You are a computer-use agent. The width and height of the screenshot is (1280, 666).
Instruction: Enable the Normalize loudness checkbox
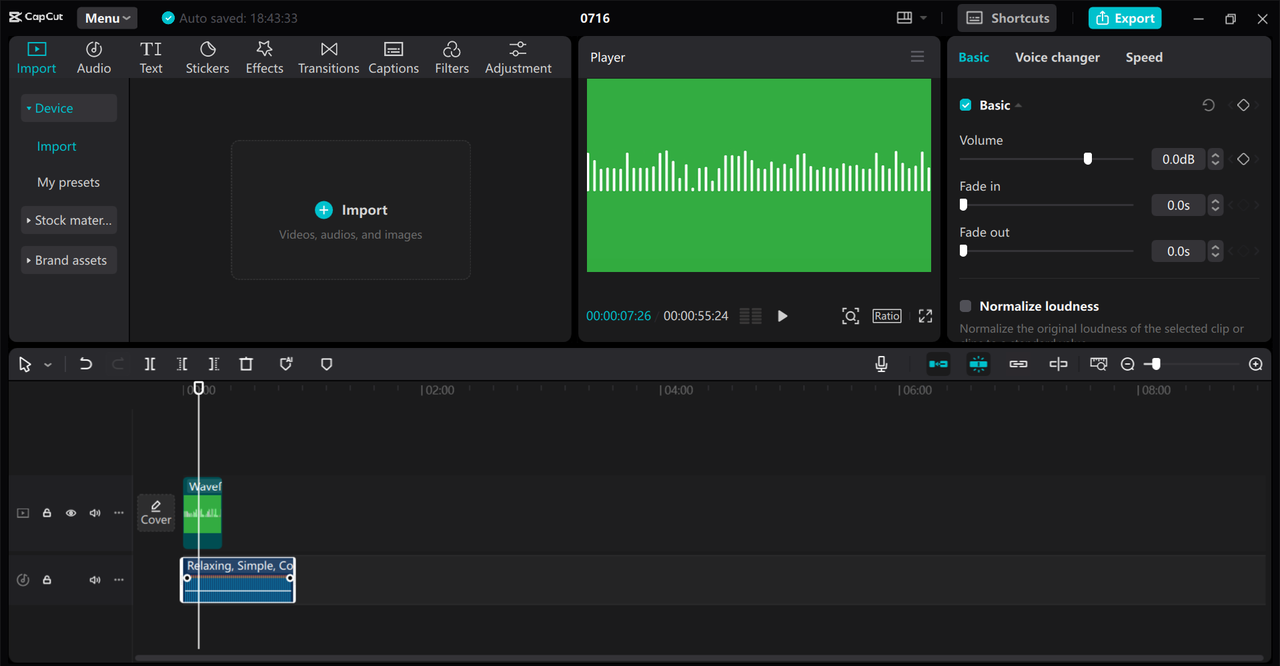966,306
